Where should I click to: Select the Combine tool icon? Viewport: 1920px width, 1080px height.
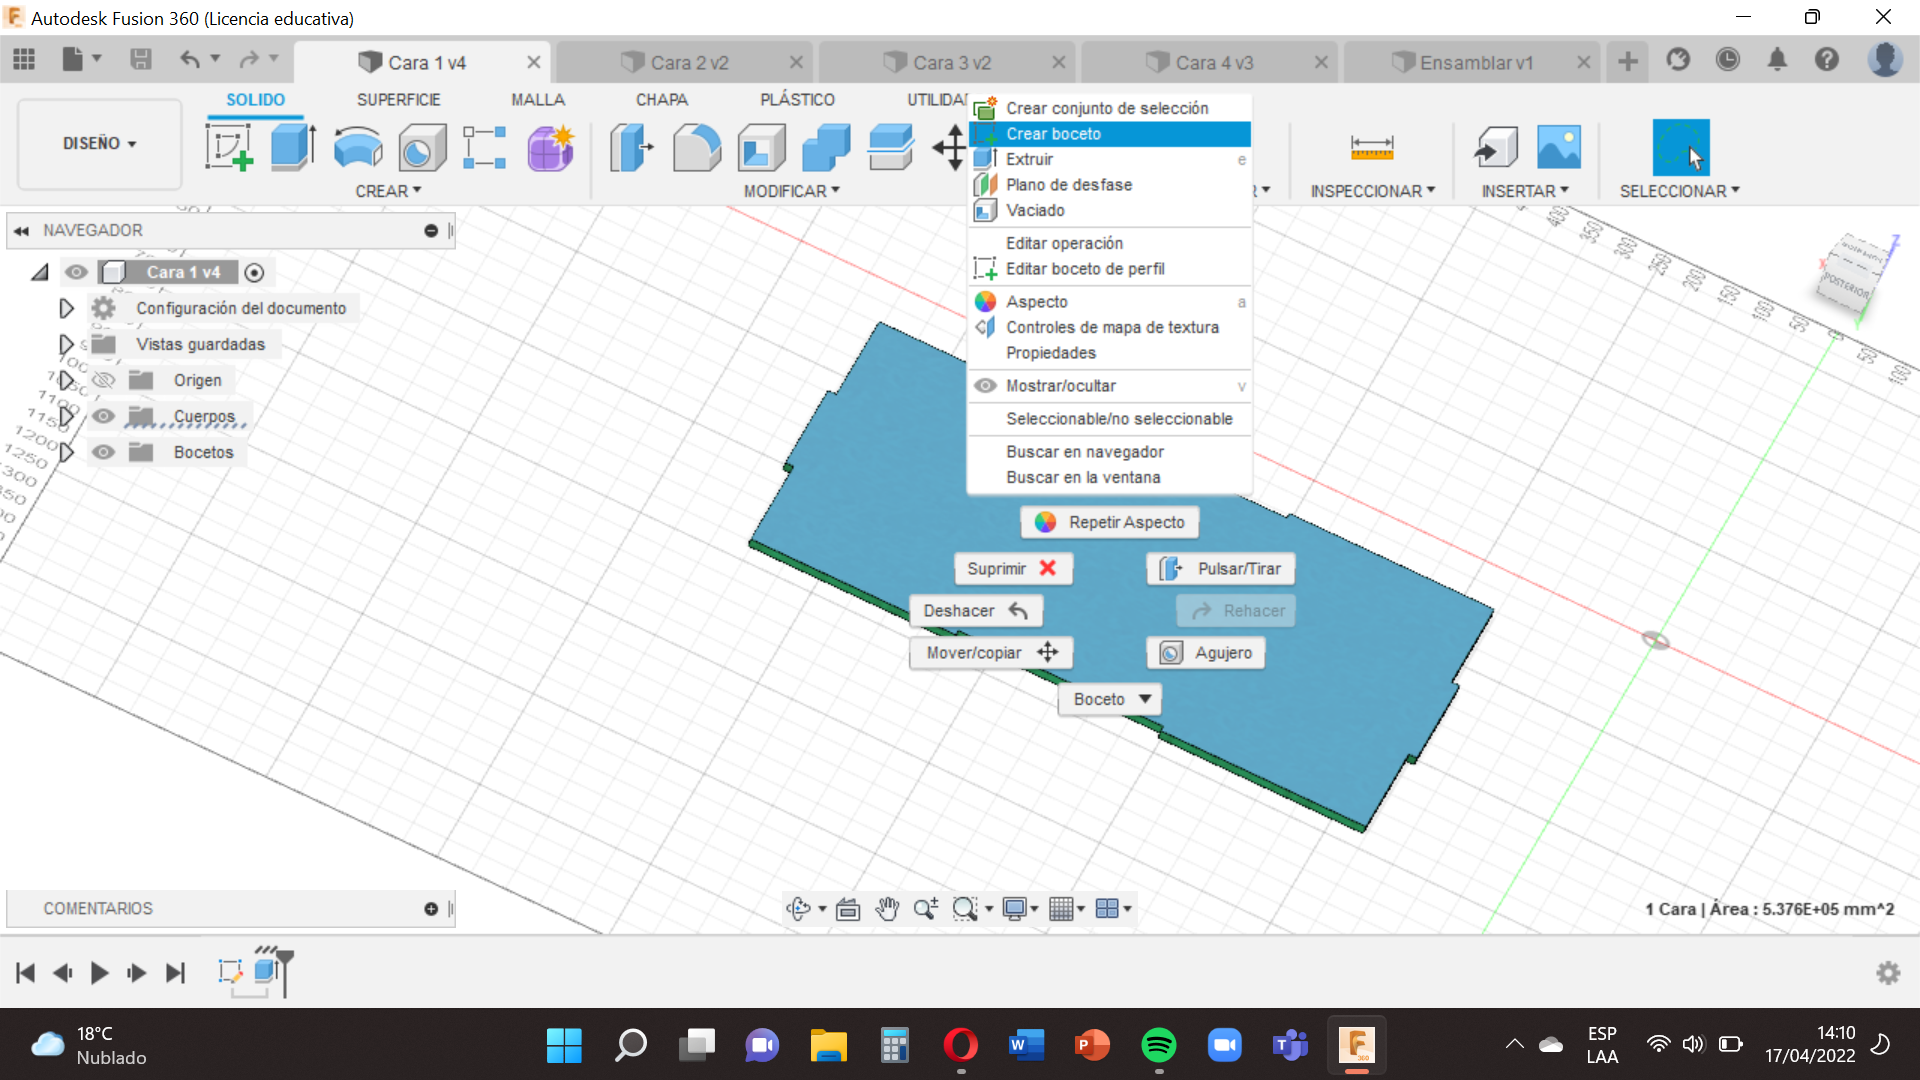click(x=826, y=147)
